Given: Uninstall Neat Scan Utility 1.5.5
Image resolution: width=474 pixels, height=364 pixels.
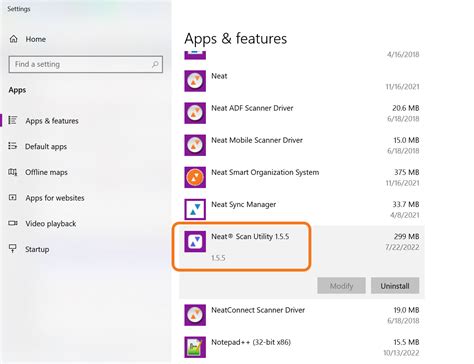Looking at the screenshot, I should point(395,286).
